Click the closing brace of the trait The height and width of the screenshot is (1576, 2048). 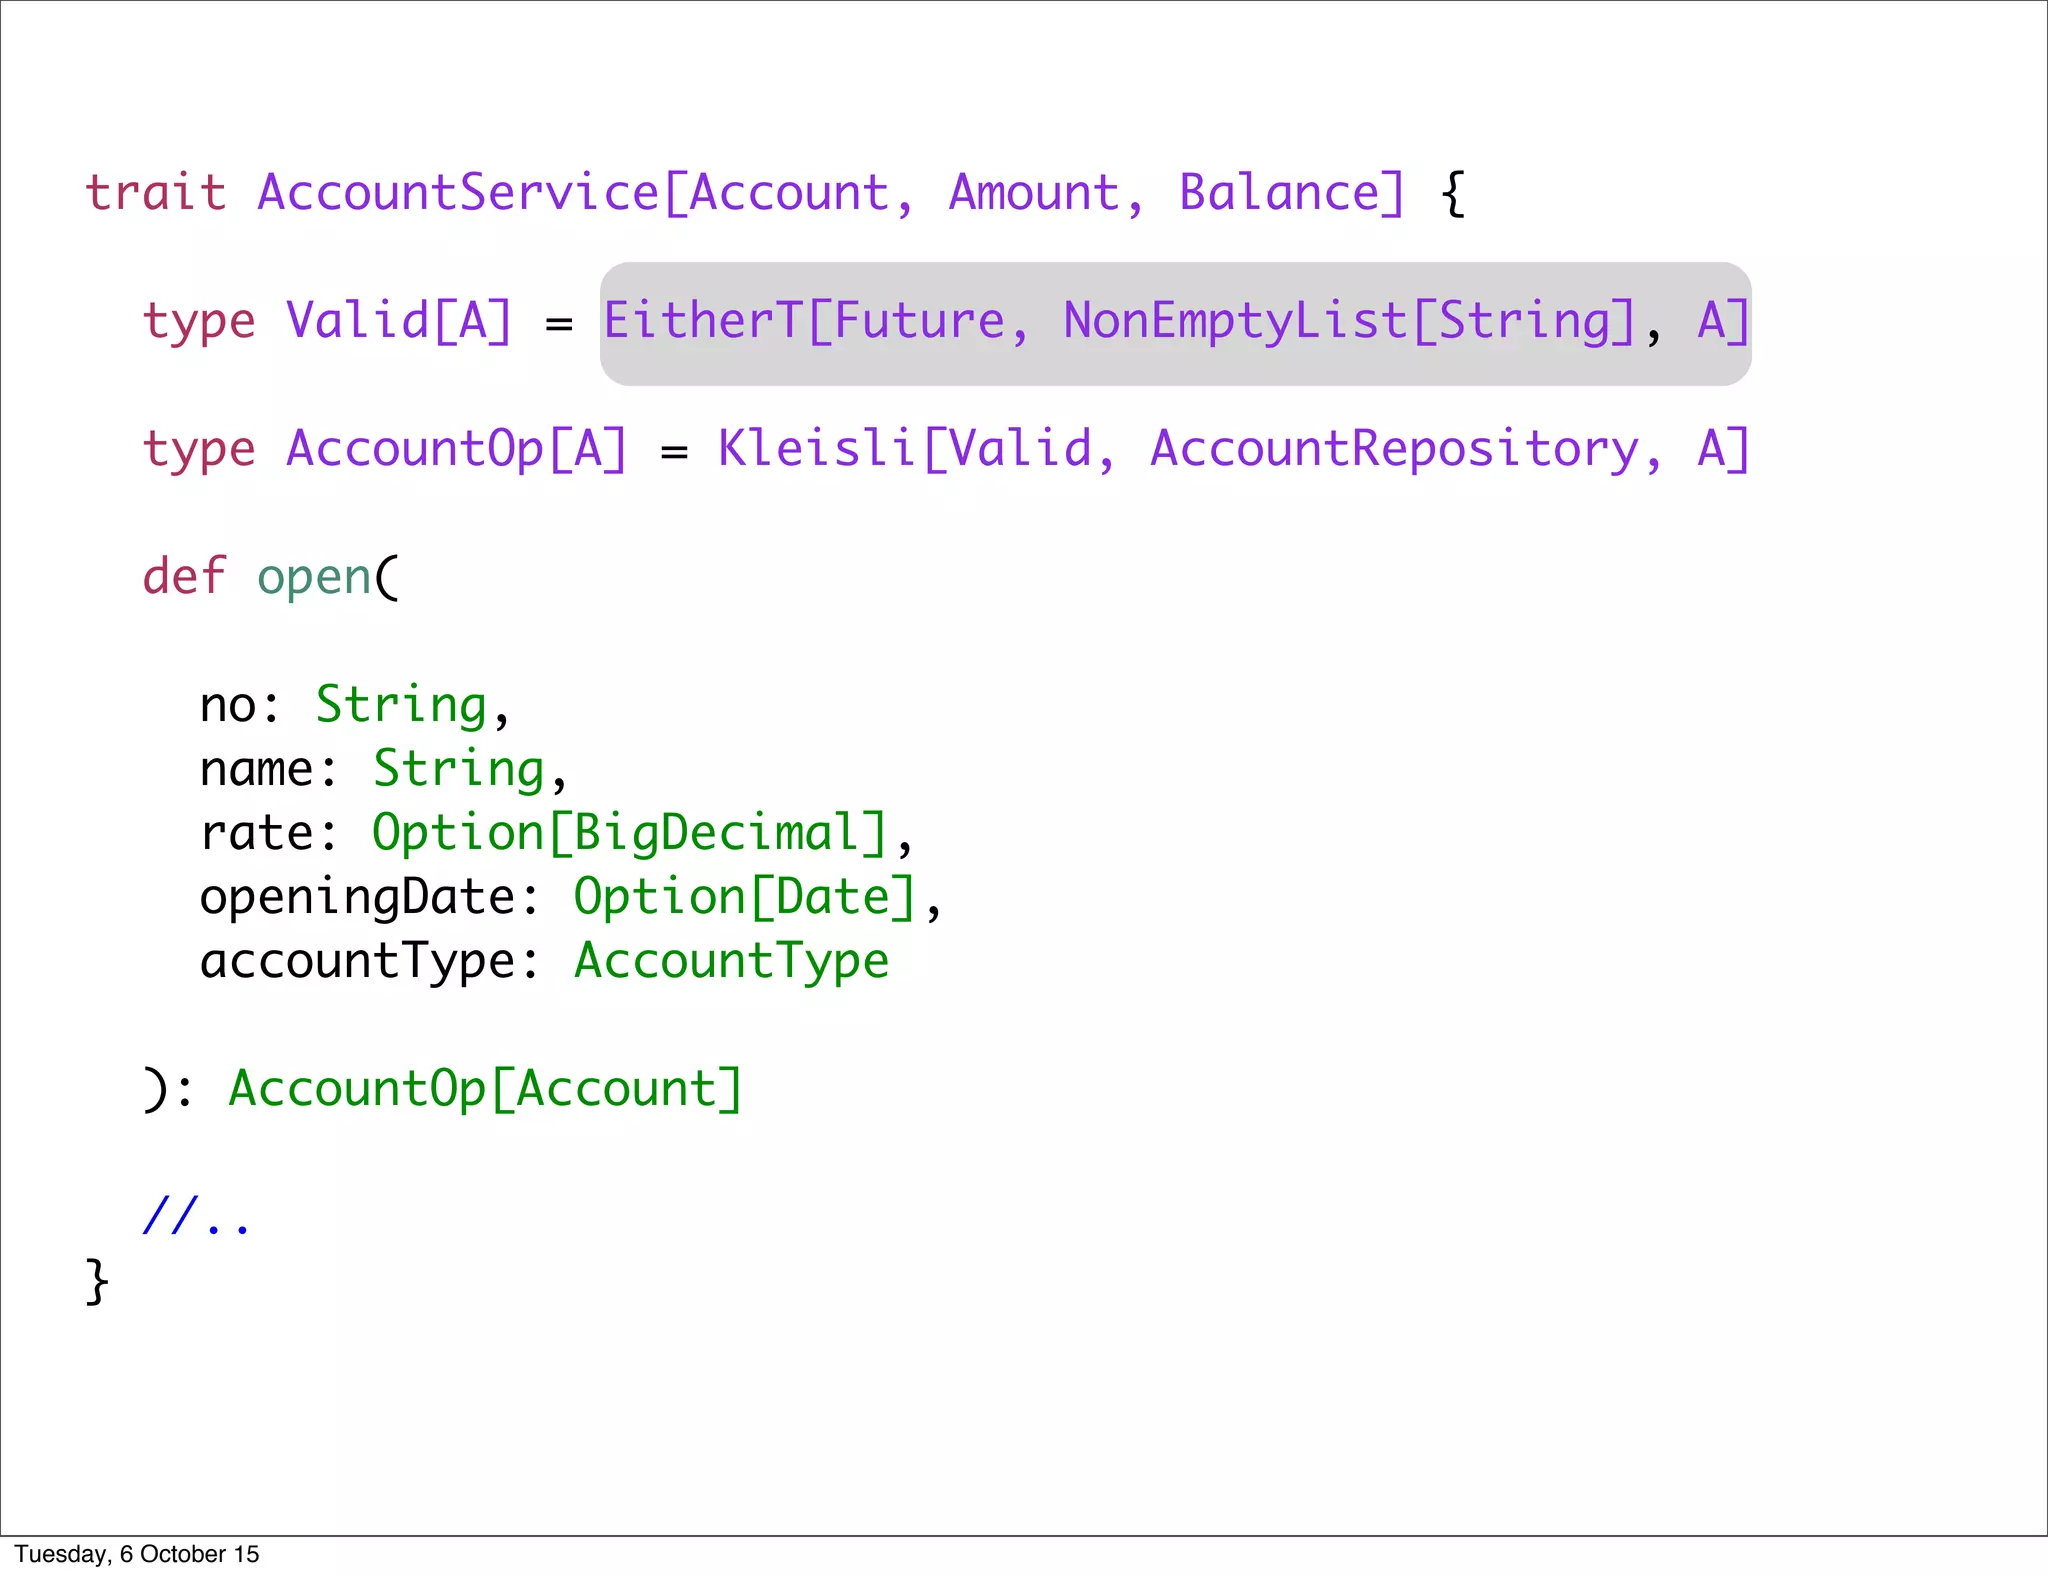(x=97, y=1282)
